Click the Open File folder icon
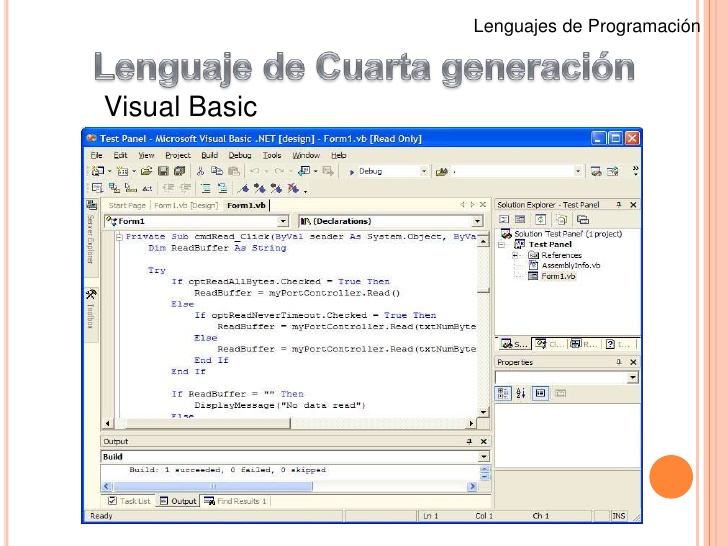This screenshot has width=728, height=546. point(146,171)
